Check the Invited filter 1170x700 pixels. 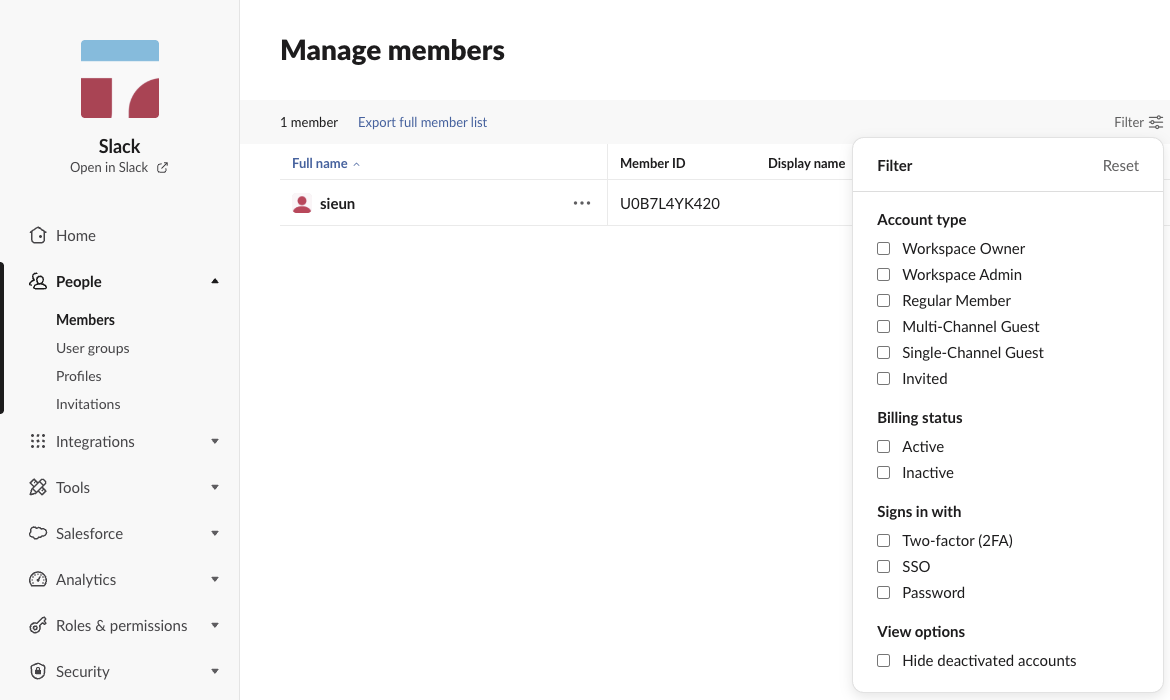pos(883,379)
